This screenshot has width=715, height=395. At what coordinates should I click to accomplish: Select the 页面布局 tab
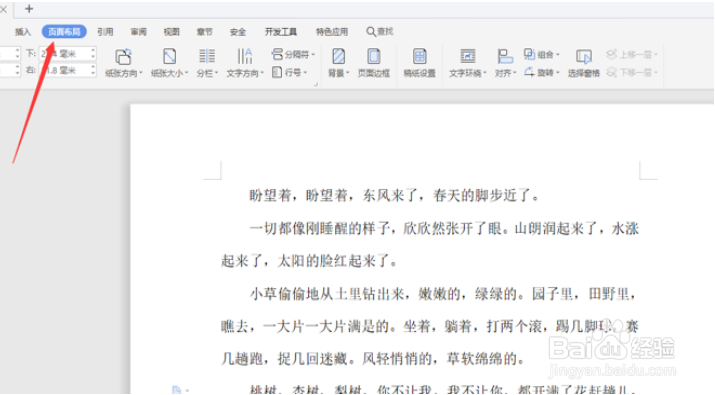pyautogui.click(x=64, y=31)
